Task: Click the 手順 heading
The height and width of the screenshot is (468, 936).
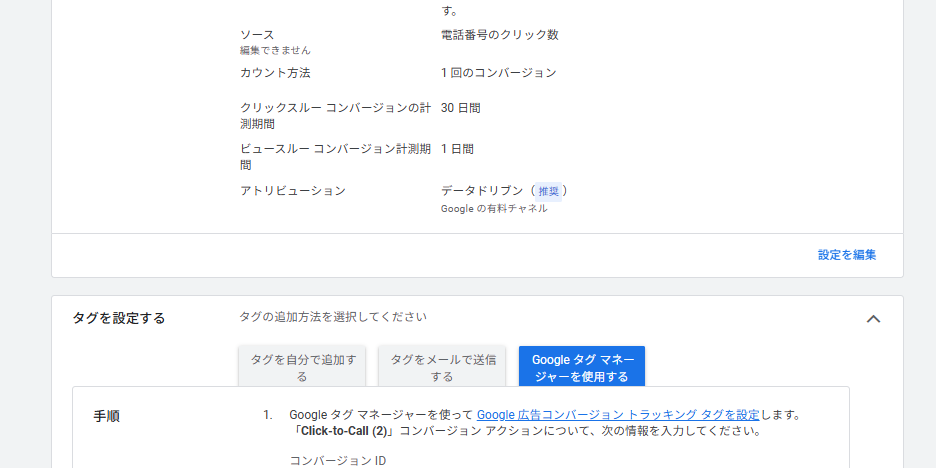Action: pos(107,415)
